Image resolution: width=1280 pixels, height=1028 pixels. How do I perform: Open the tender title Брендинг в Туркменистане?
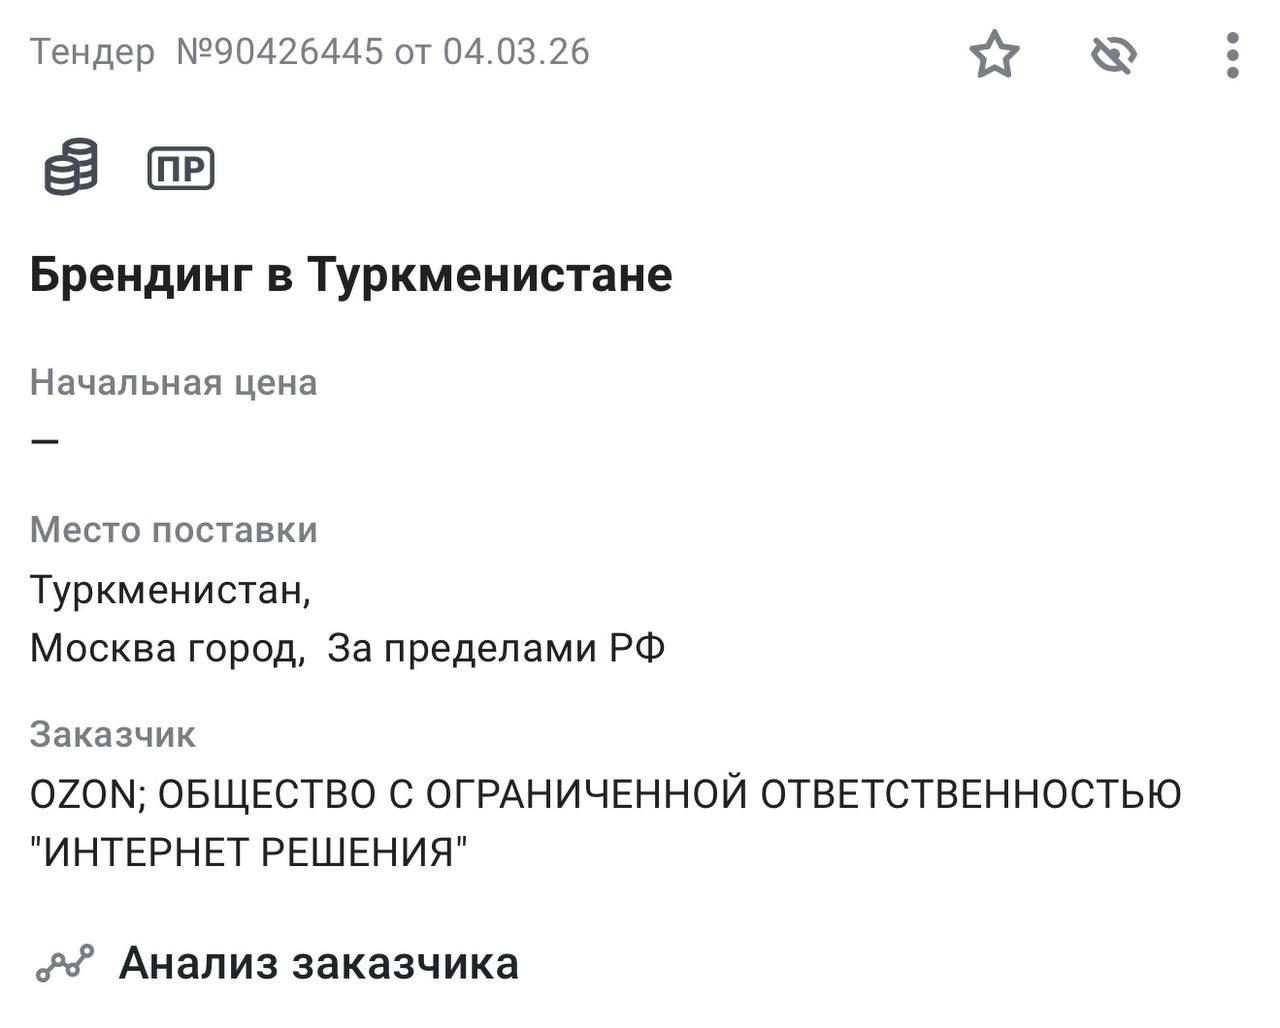(x=351, y=274)
